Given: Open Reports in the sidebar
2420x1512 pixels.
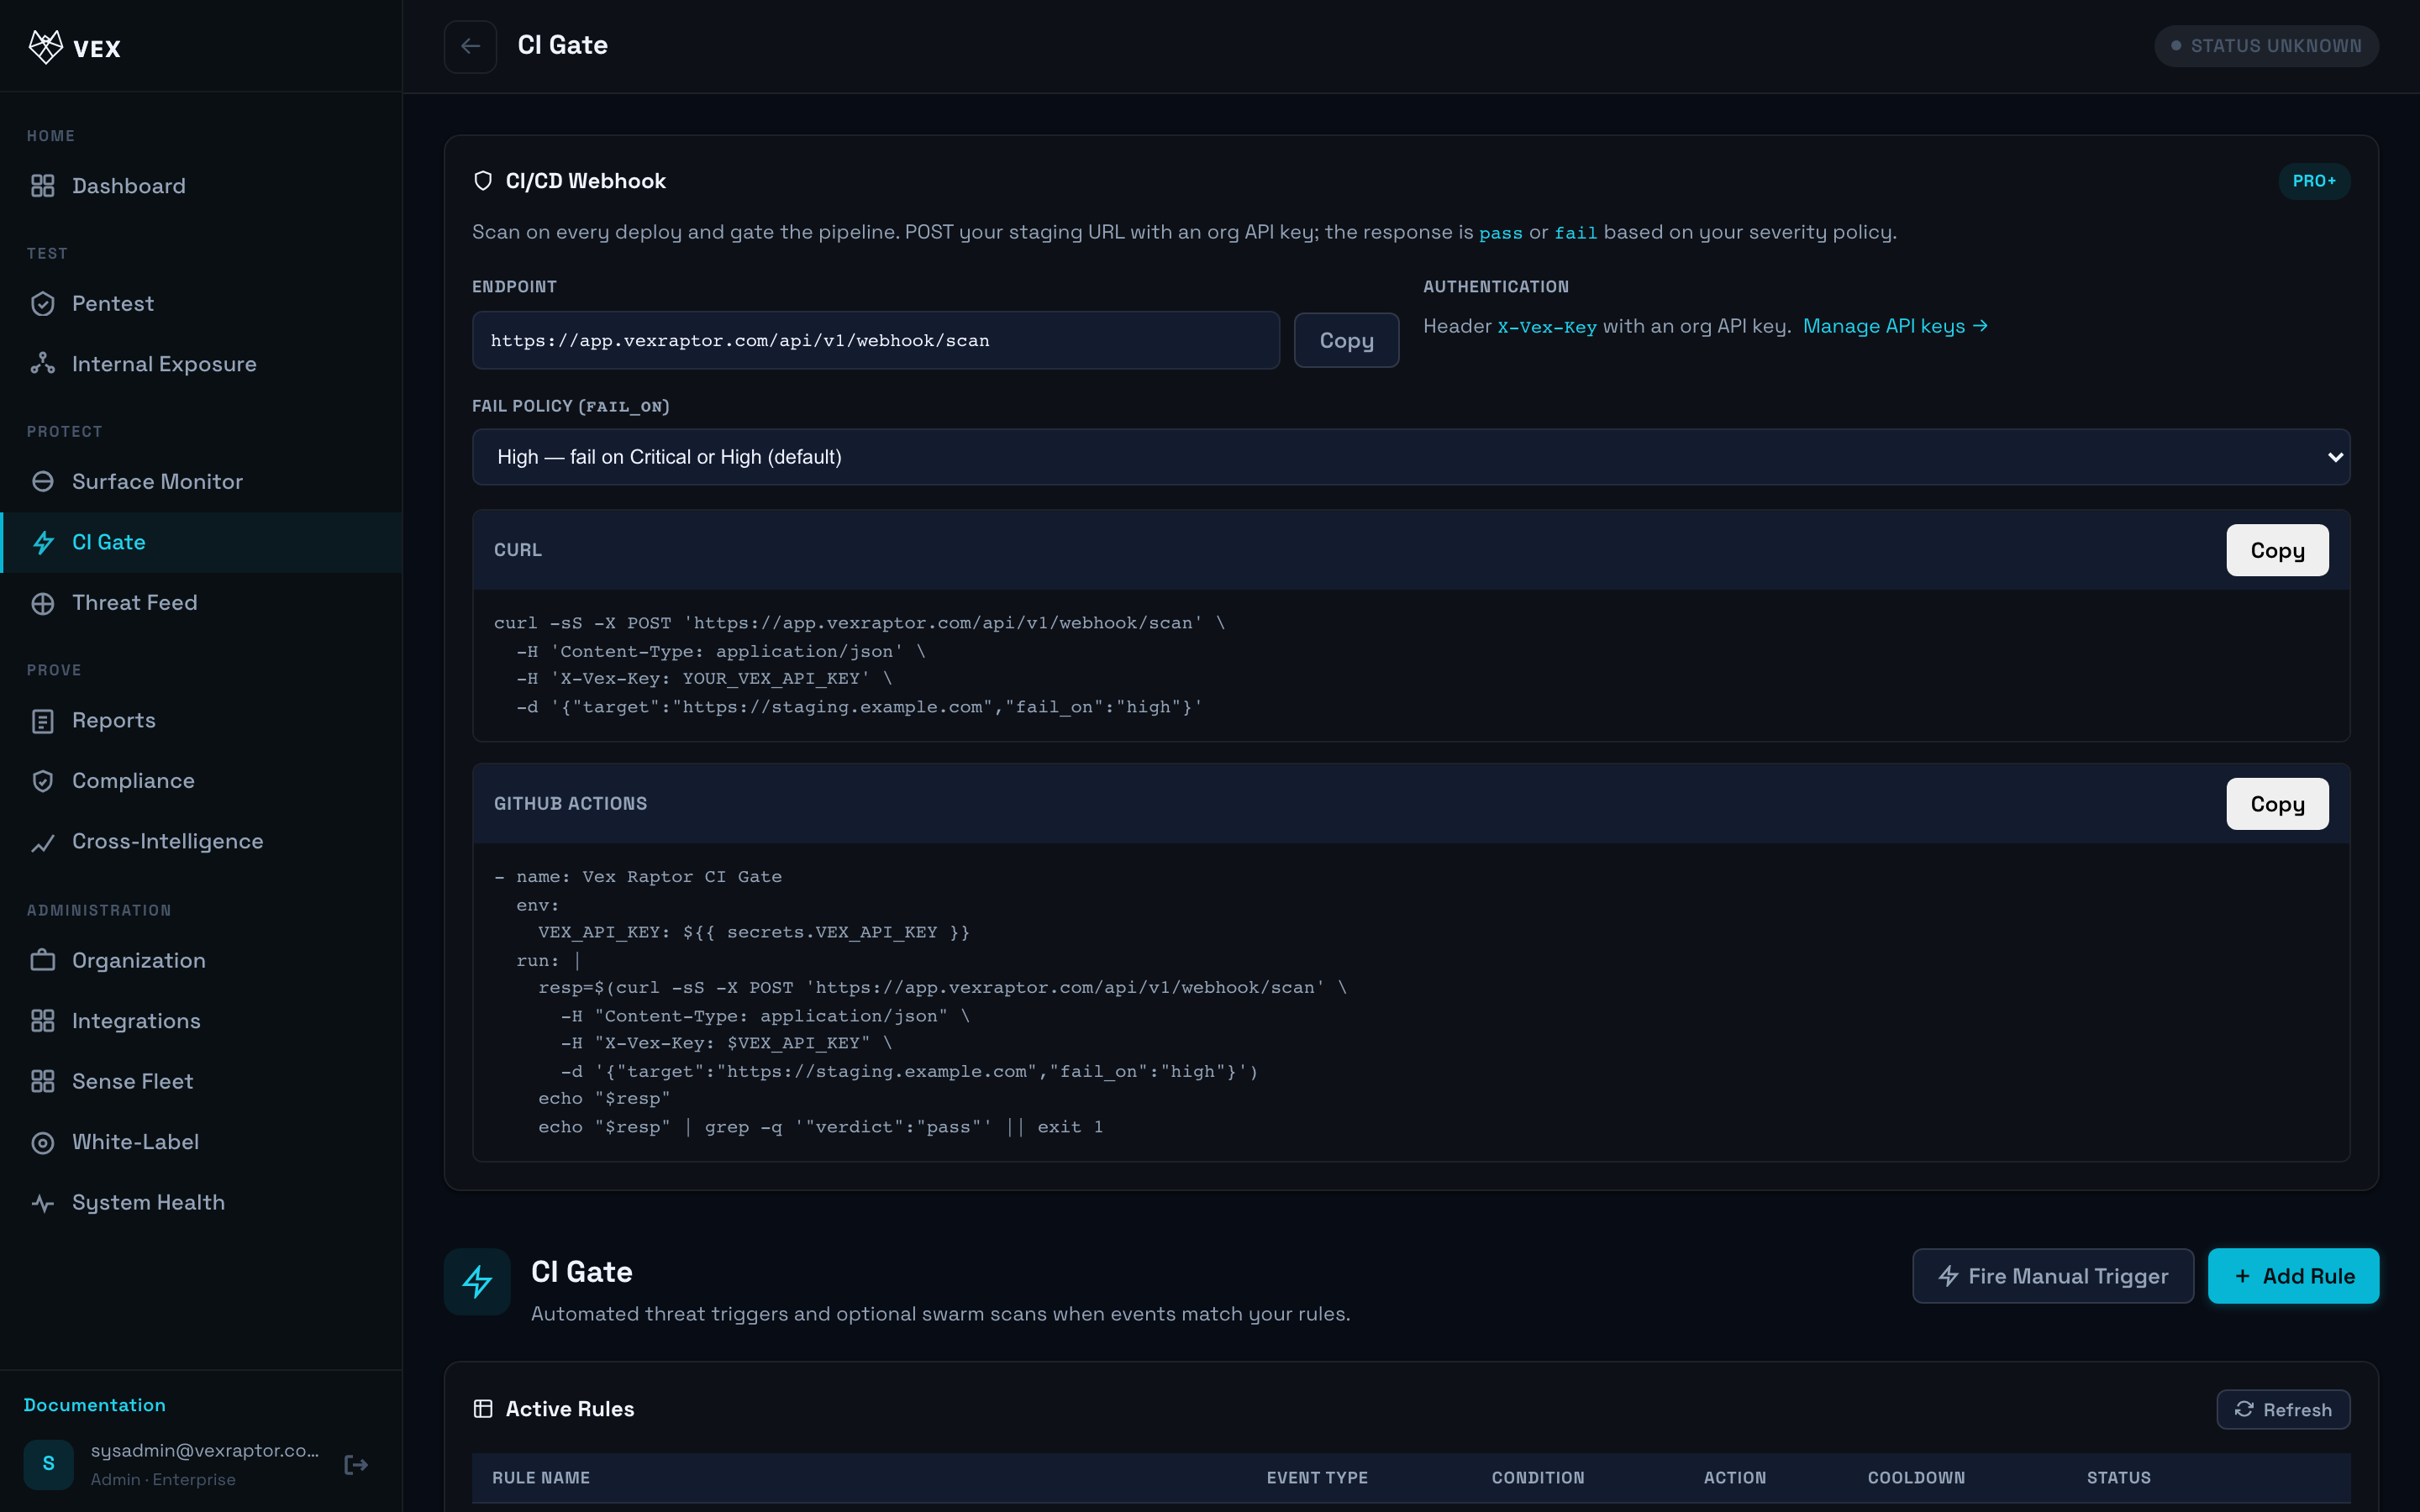Looking at the screenshot, I should pyautogui.click(x=201, y=721).
